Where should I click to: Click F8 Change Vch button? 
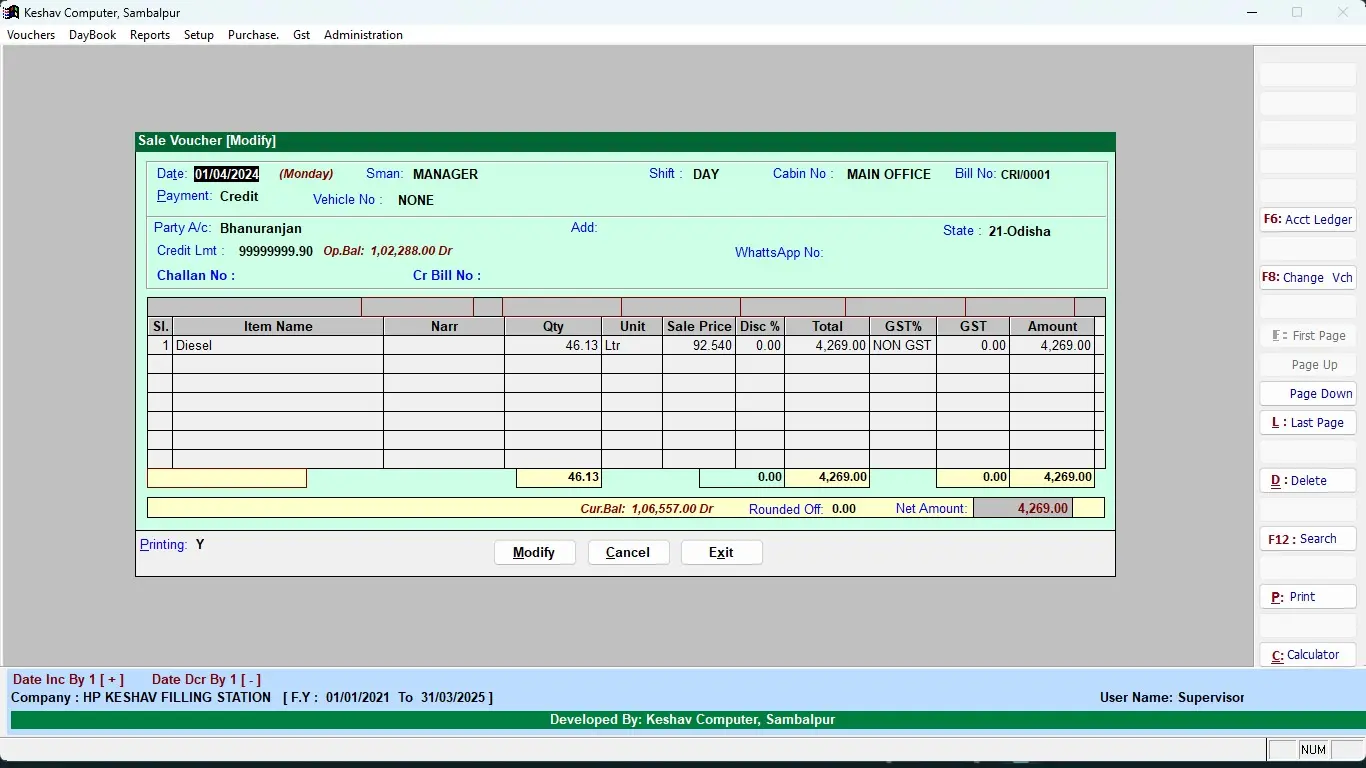click(1308, 278)
